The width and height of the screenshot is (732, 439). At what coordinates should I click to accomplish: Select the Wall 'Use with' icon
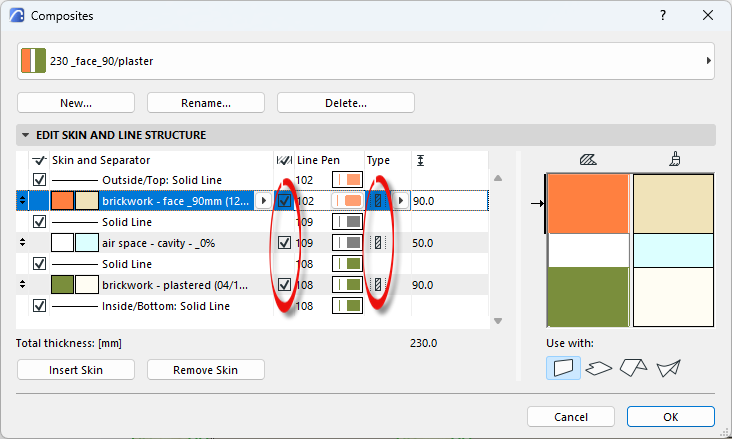click(563, 368)
